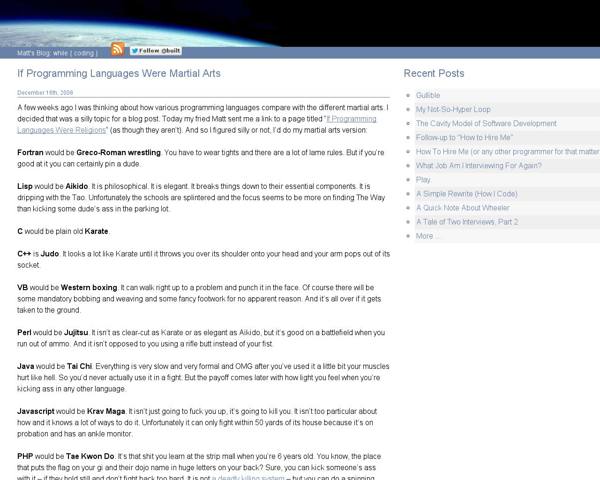Click the Earth header banner image
600x480 pixels.
300,20
